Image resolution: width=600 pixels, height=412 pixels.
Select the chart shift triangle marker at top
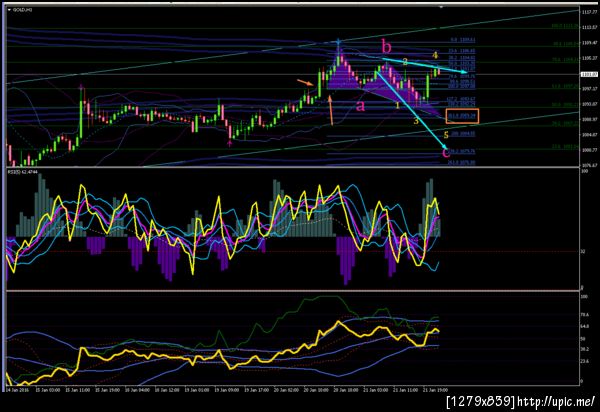(x=441, y=7)
